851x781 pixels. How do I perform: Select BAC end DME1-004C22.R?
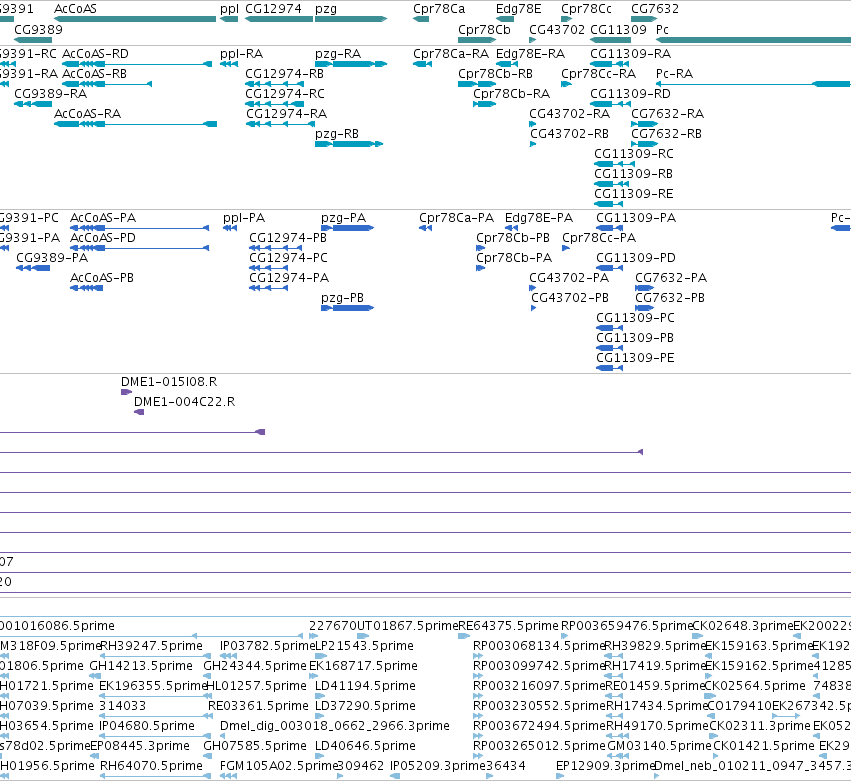[185, 402]
